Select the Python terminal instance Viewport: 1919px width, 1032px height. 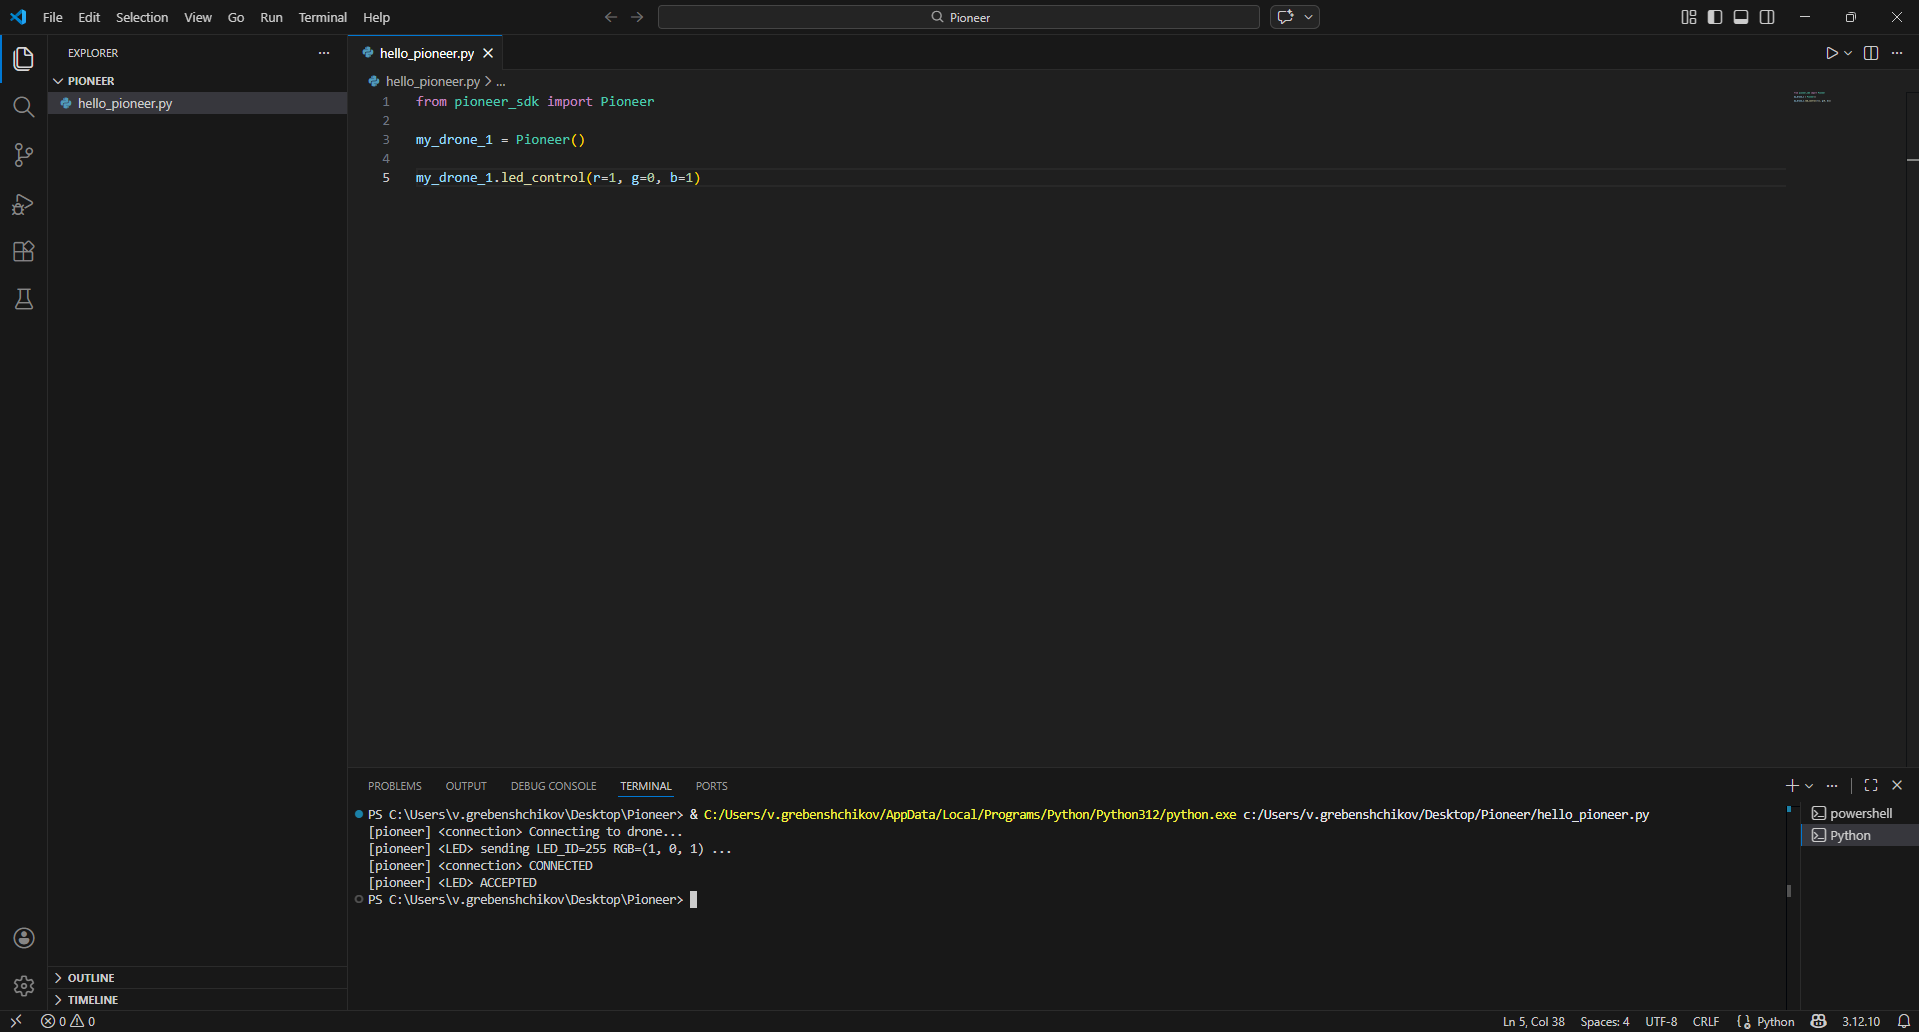[x=1860, y=835]
